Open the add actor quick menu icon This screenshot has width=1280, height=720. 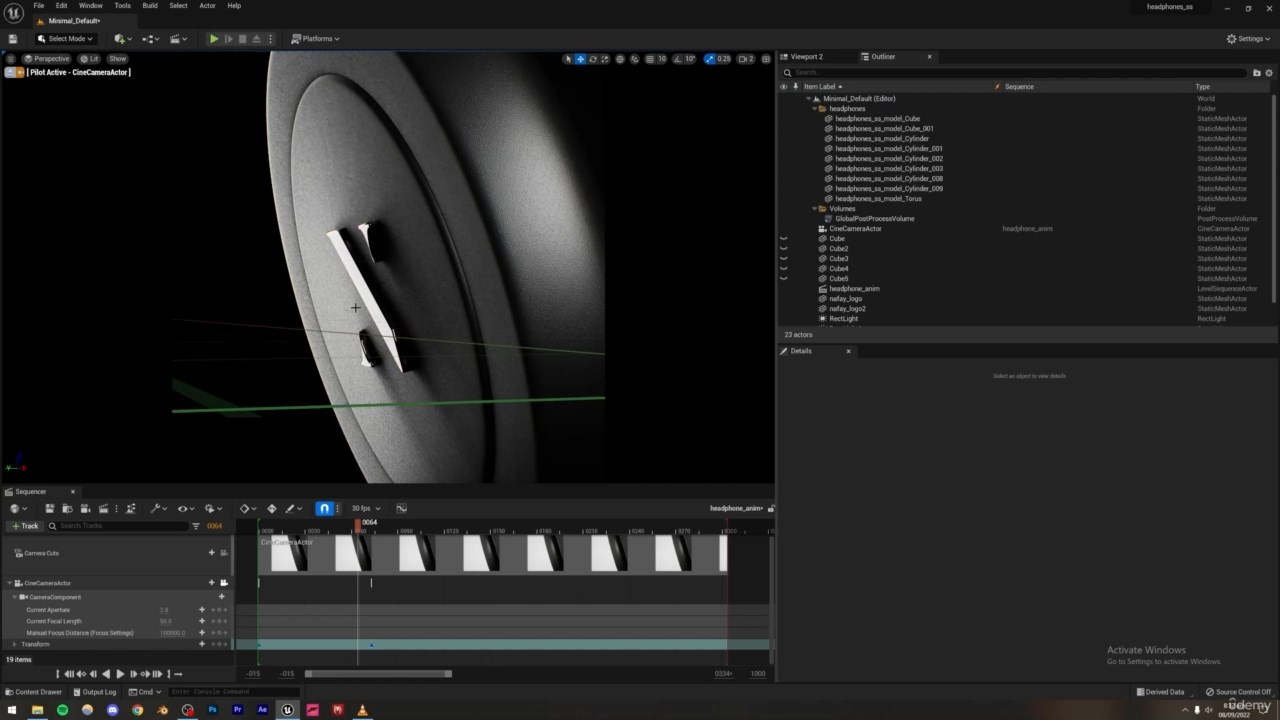point(120,39)
